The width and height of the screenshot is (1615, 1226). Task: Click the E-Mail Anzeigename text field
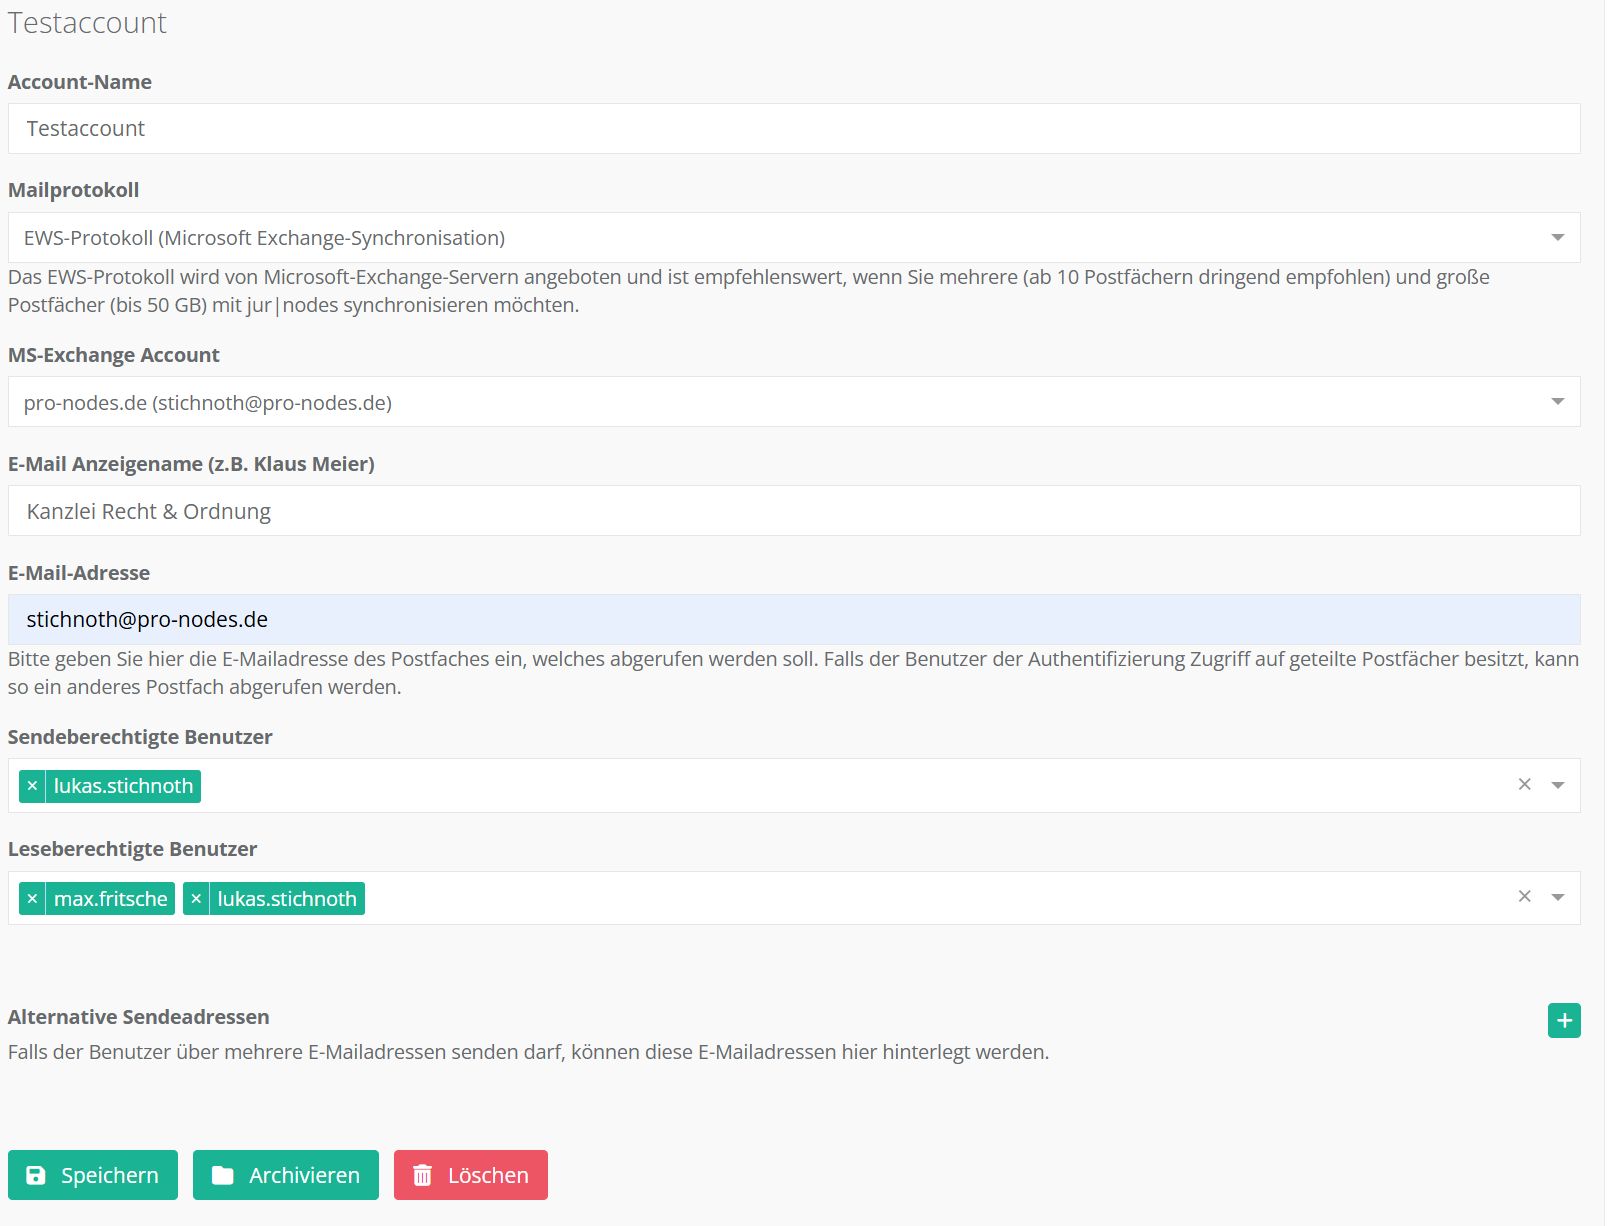[793, 511]
